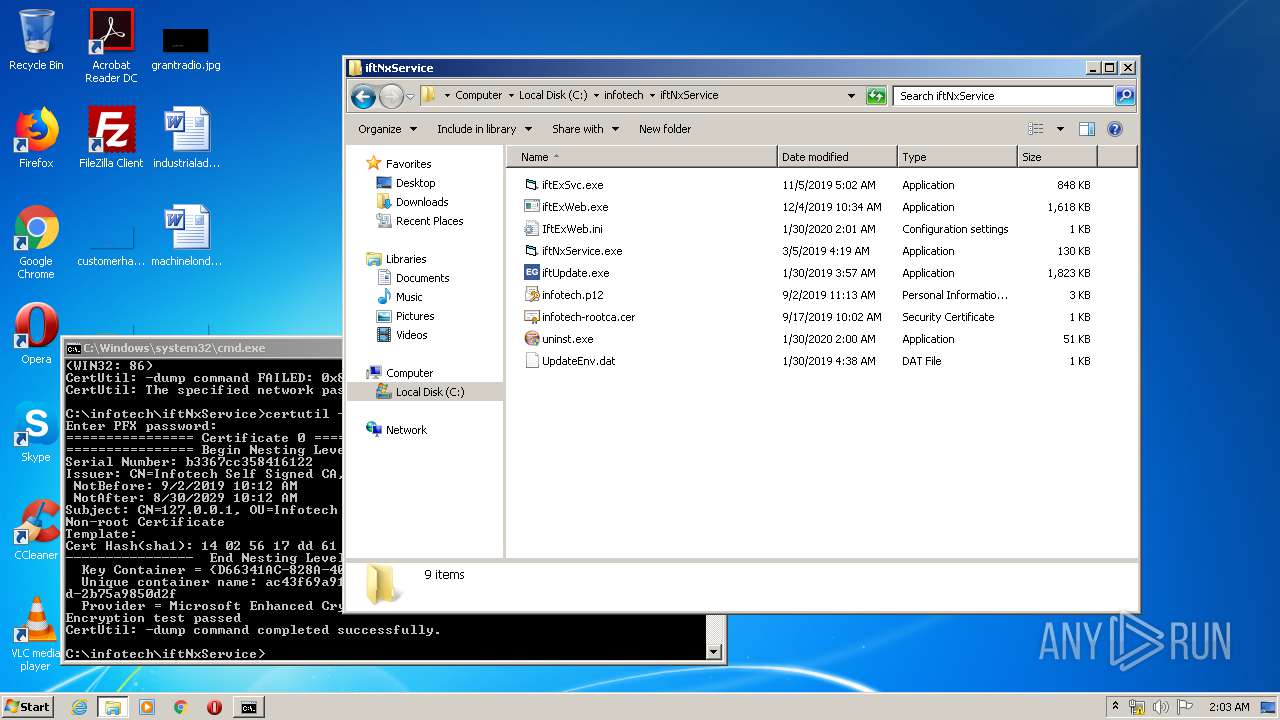Viewport: 1280px width, 720px height.
Task: Sort by Date modified column
Action: (837, 157)
